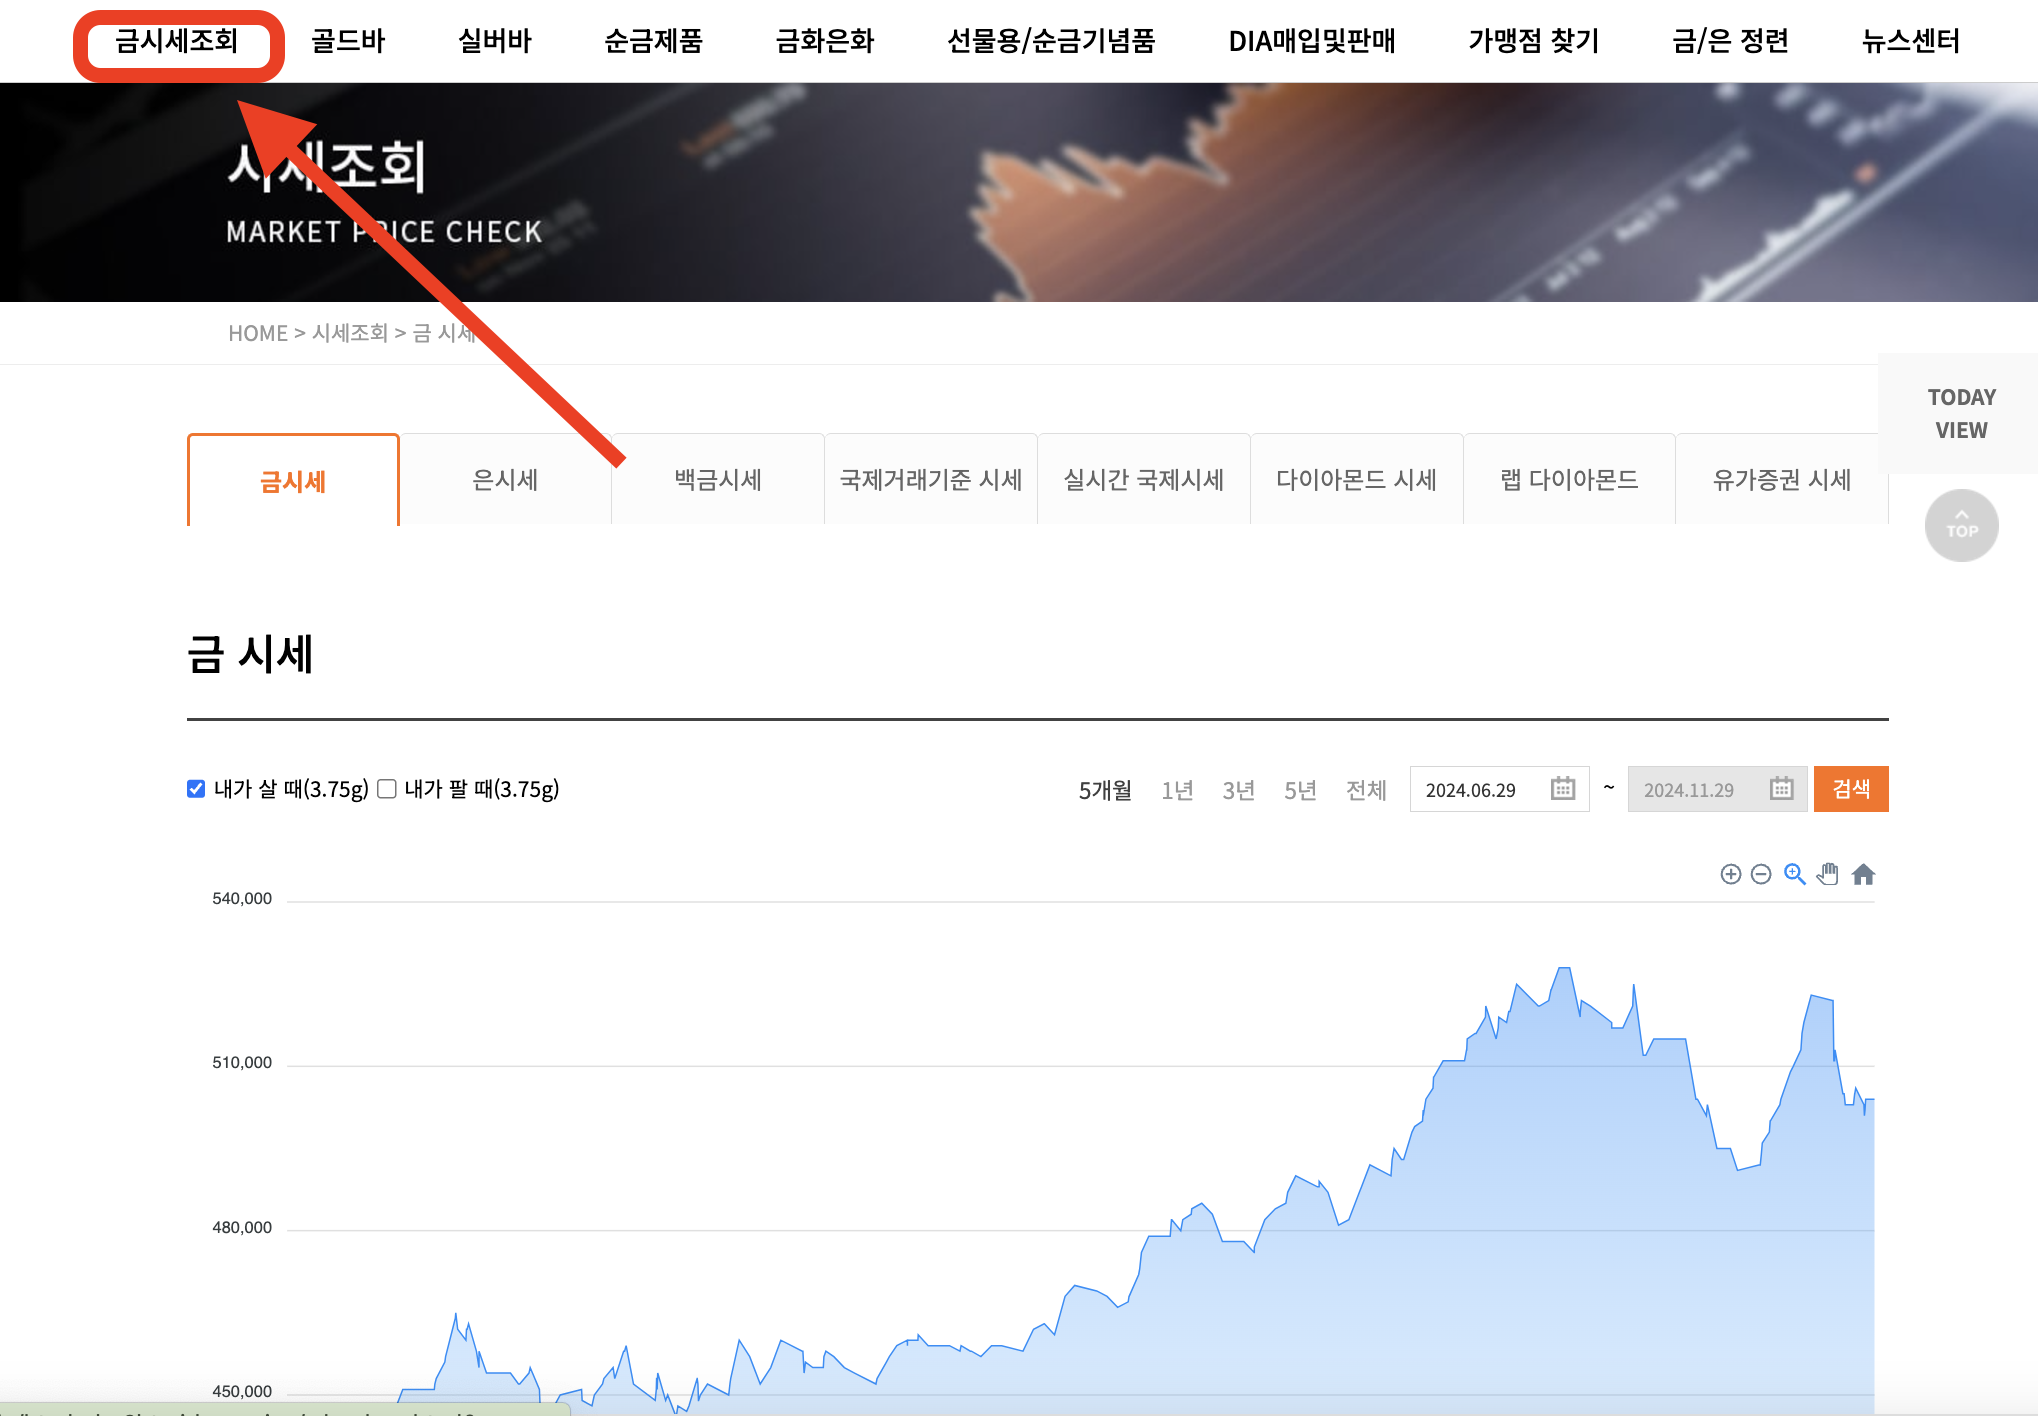Select the 전체 date range

click(x=1366, y=789)
